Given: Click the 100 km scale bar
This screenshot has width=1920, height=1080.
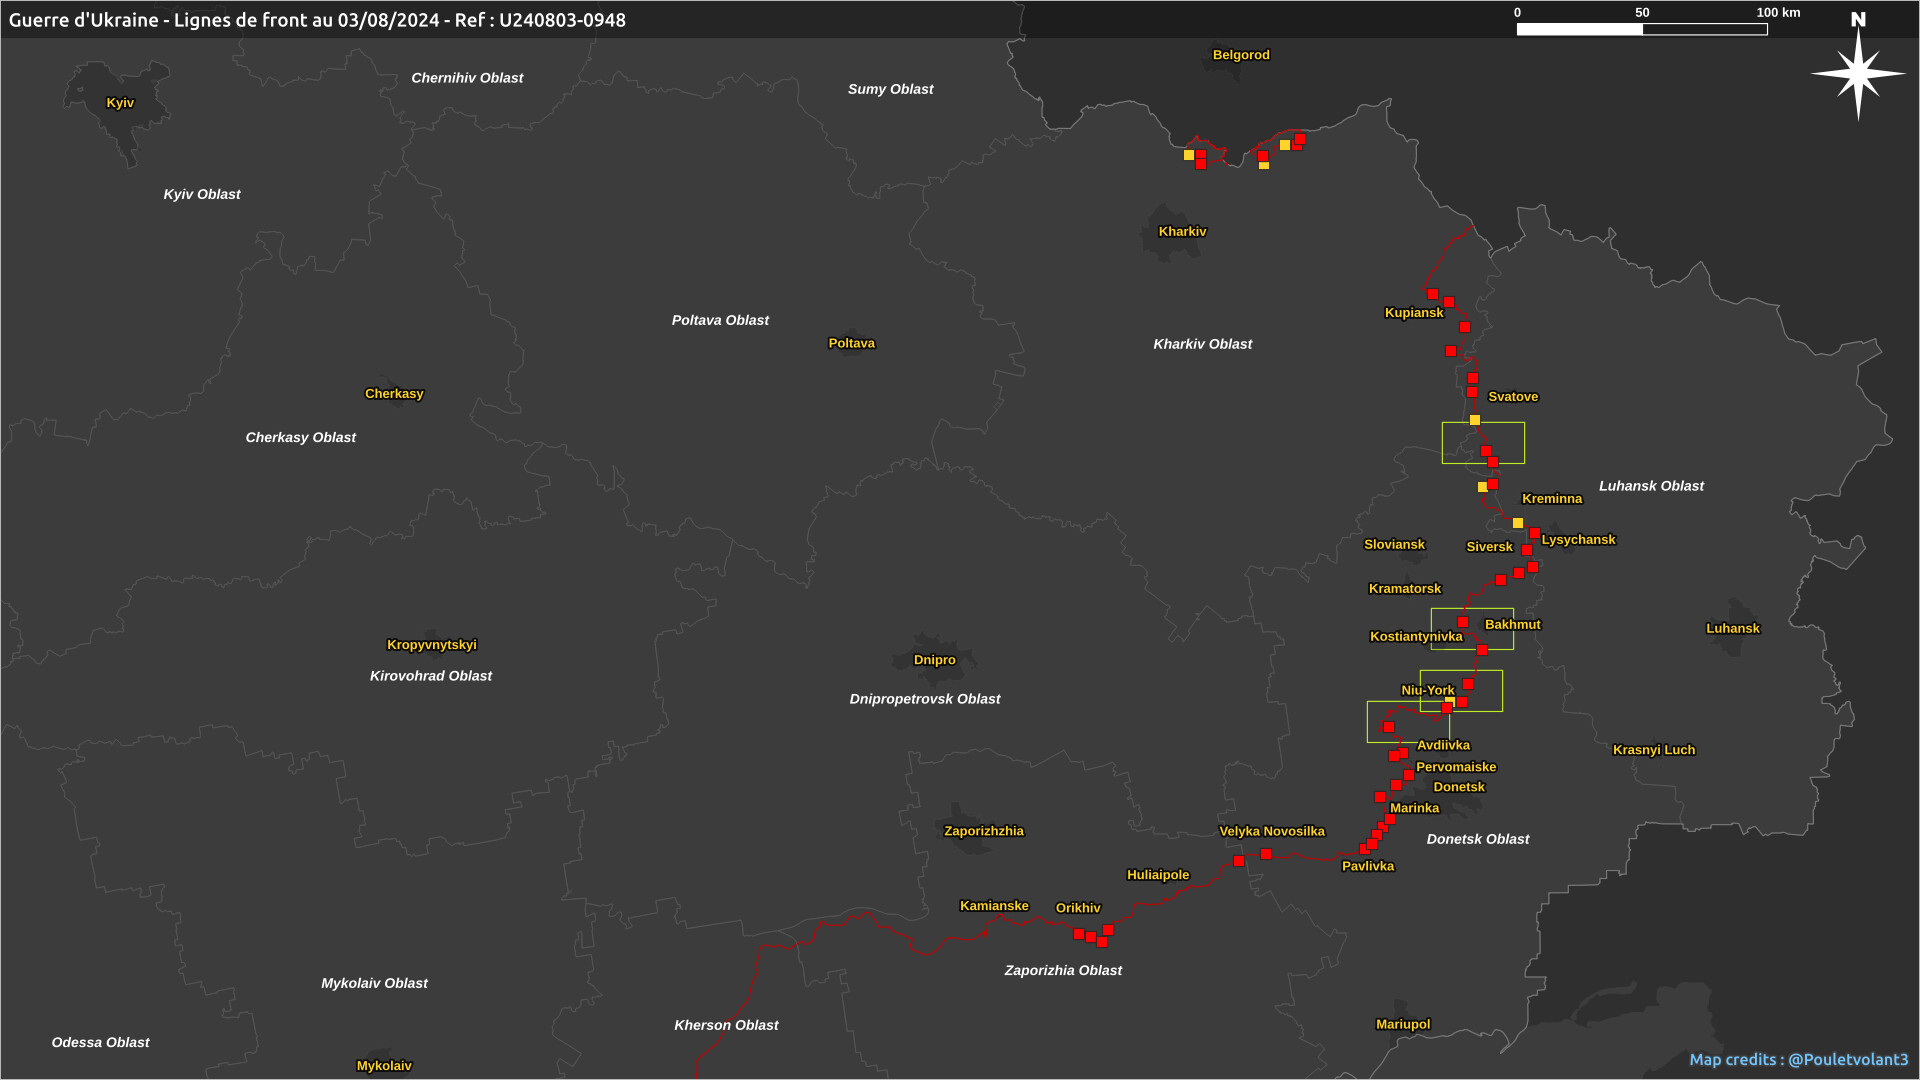Looking at the screenshot, I should pos(1641,29).
